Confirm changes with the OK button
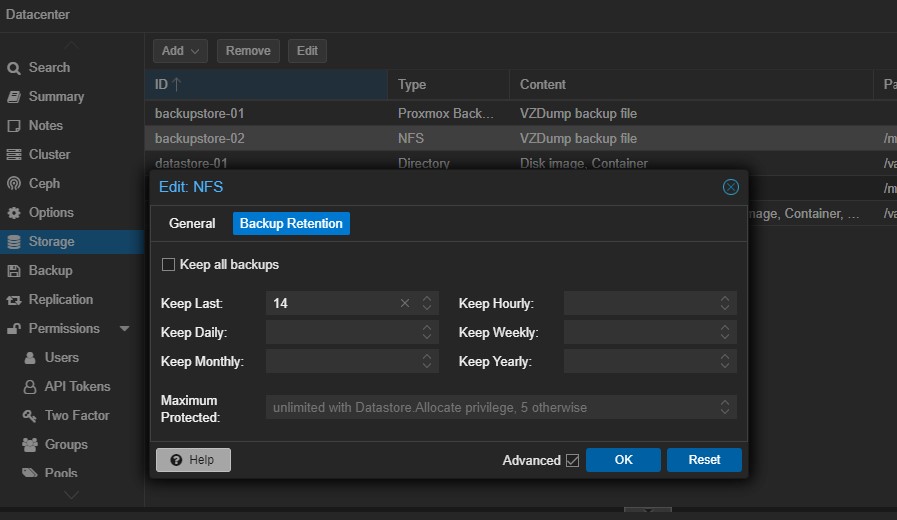The width and height of the screenshot is (897, 520). [x=623, y=460]
